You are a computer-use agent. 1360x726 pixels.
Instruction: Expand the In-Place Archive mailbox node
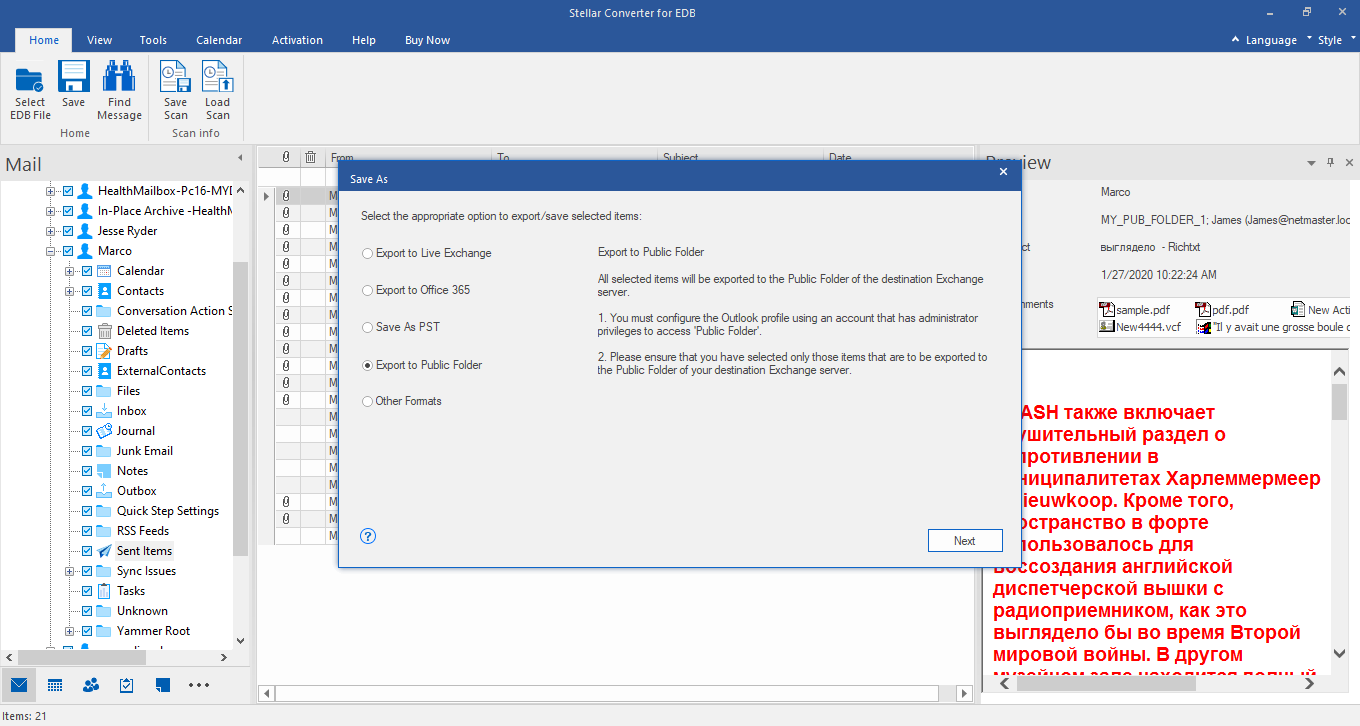50,211
